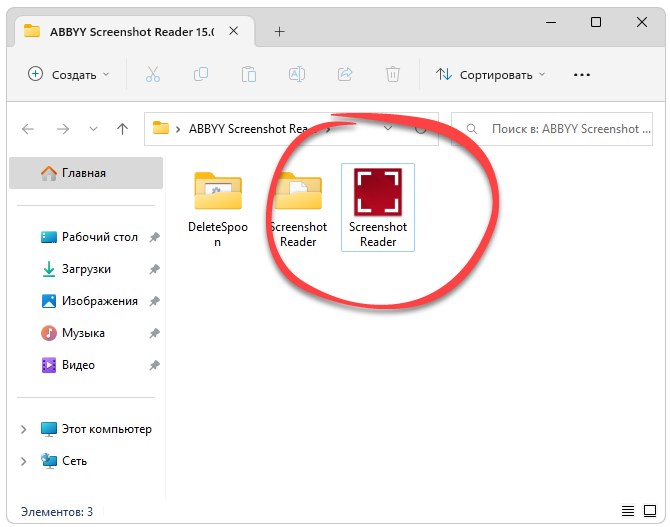Click the Copy icon in toolbar

tap(201, 74)
